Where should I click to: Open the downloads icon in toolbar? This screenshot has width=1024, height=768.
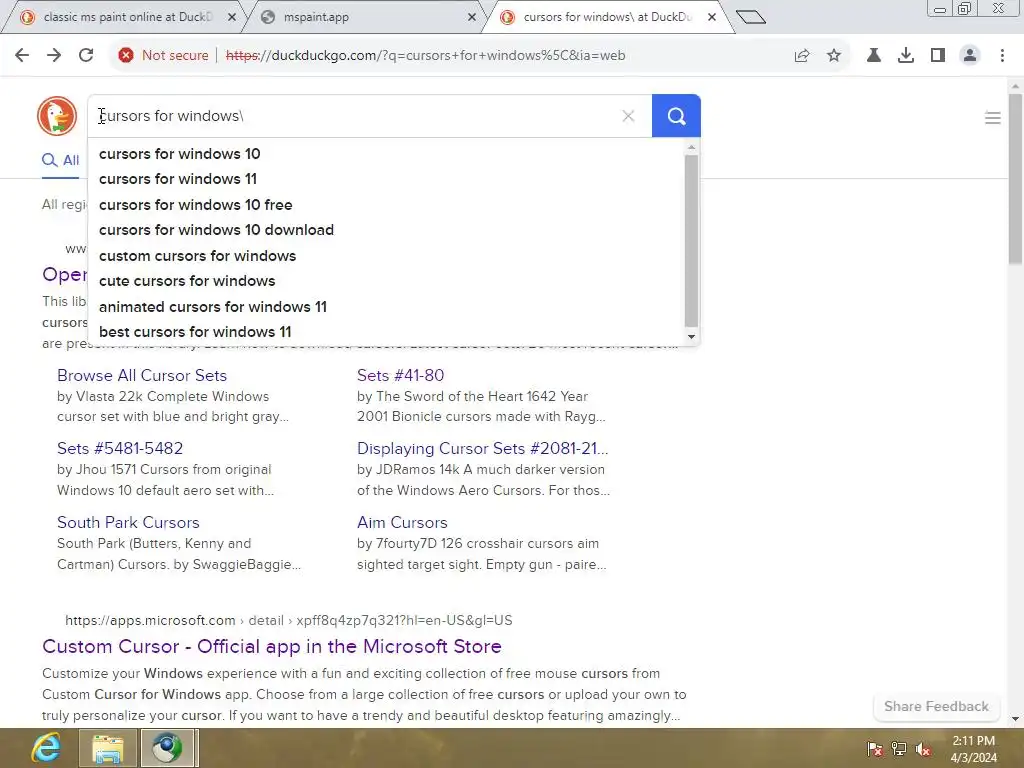coord(906,56)
